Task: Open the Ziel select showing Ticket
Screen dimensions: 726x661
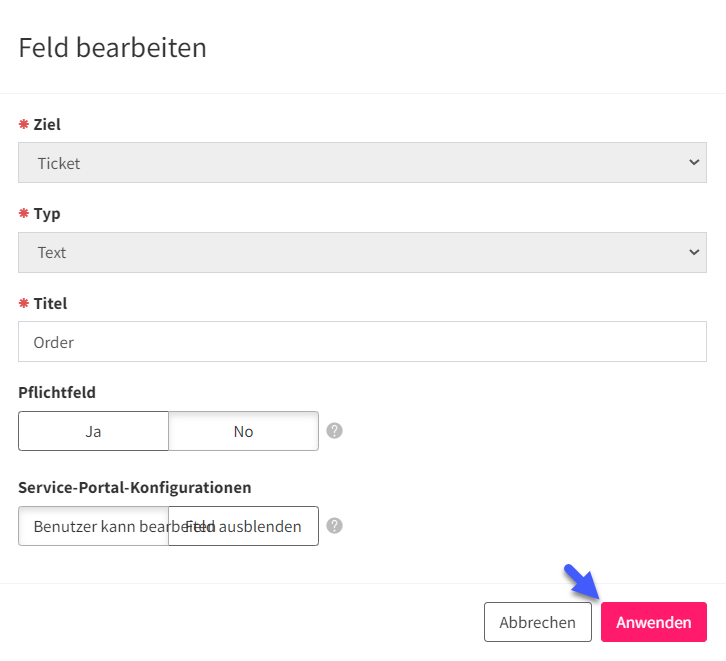Action: pos(363,162)
